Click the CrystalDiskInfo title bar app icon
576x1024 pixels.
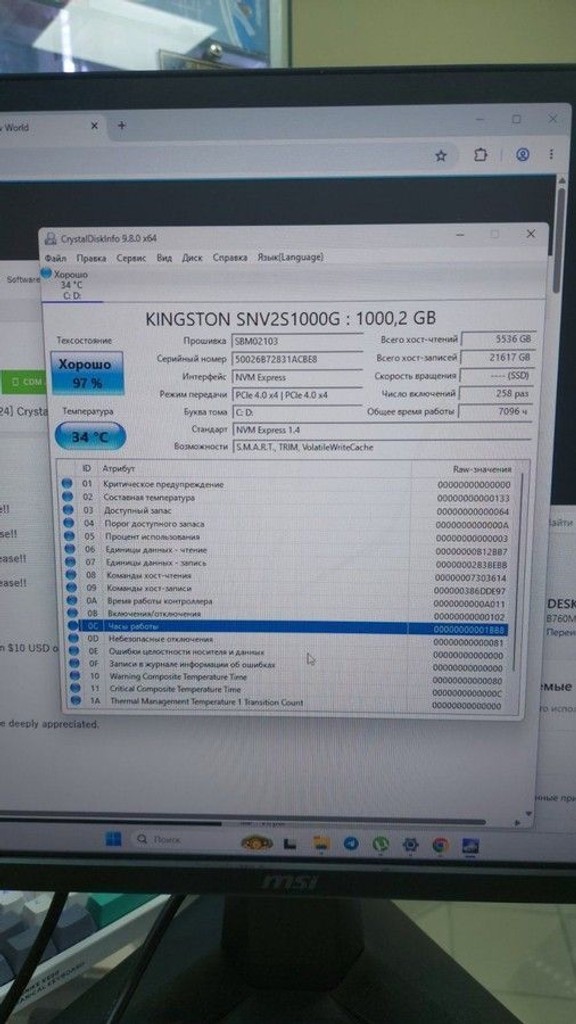coord(50,239)
